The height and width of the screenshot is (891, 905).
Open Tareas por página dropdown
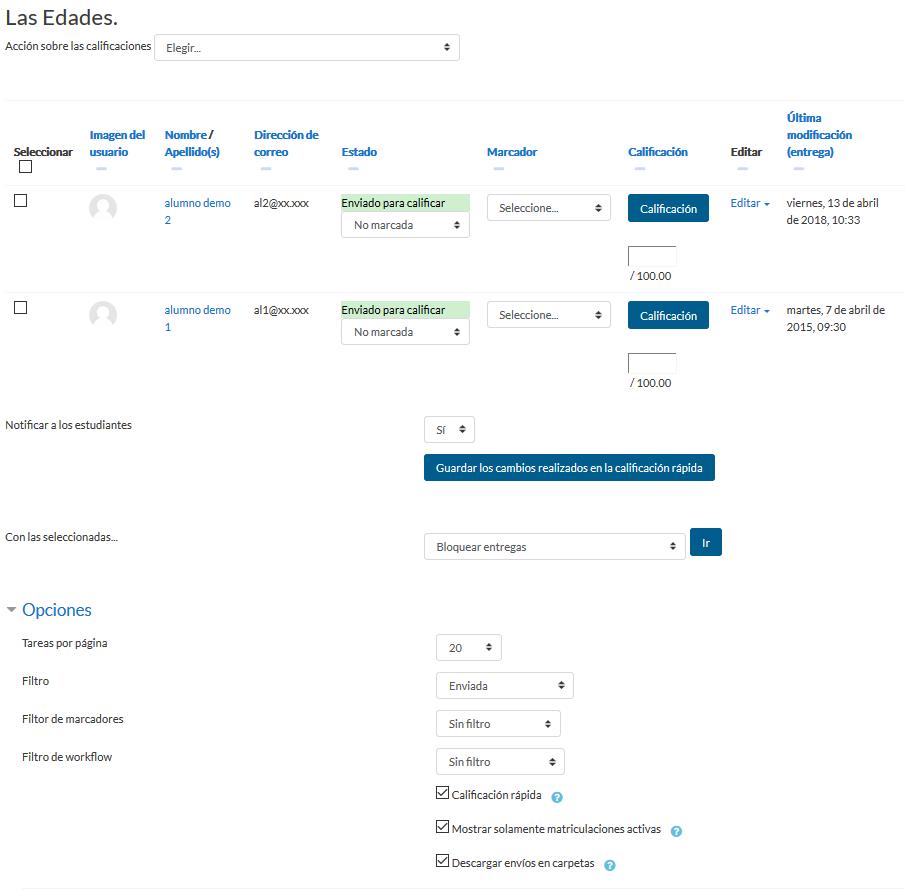pos(469,647)
